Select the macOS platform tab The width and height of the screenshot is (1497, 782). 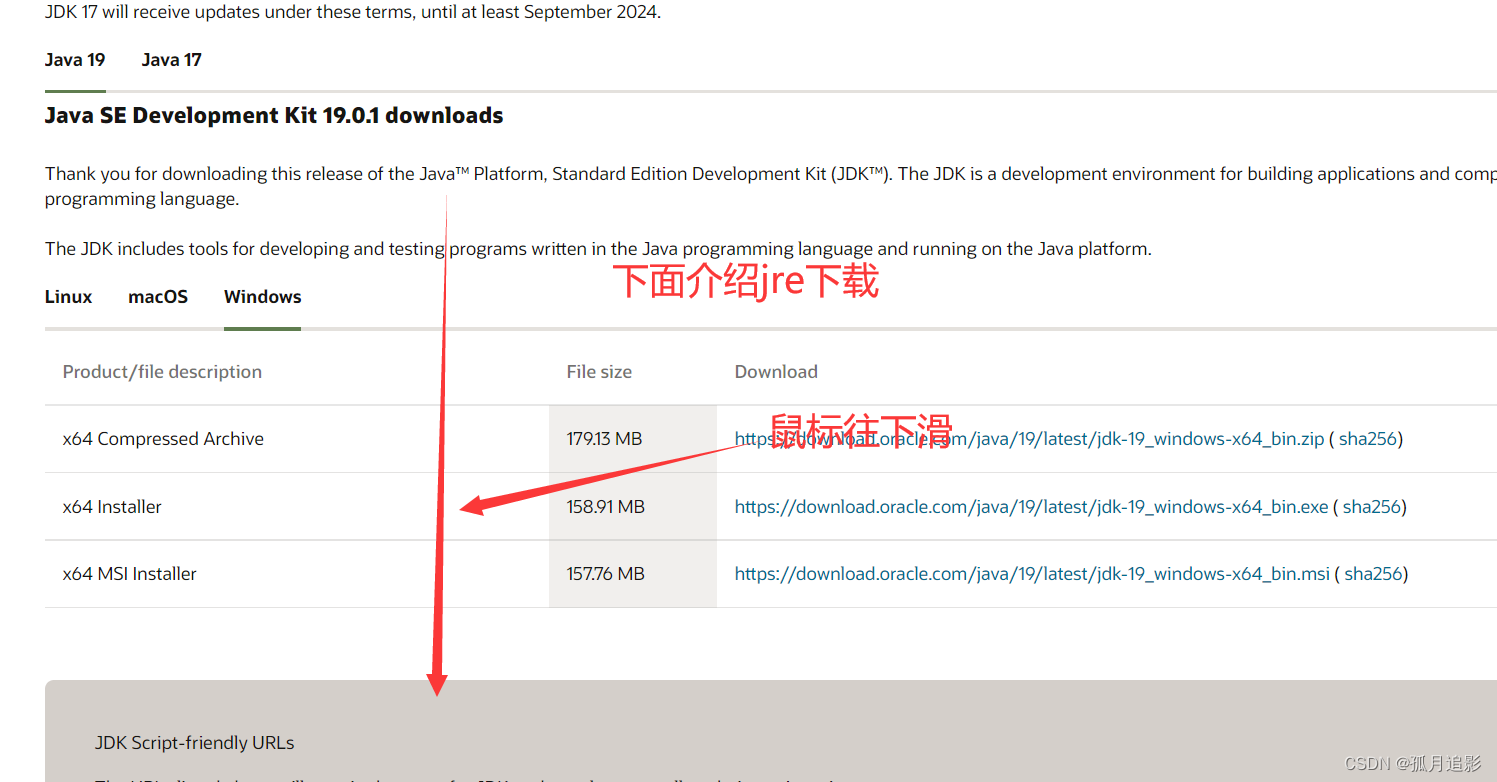click(158, 297)
